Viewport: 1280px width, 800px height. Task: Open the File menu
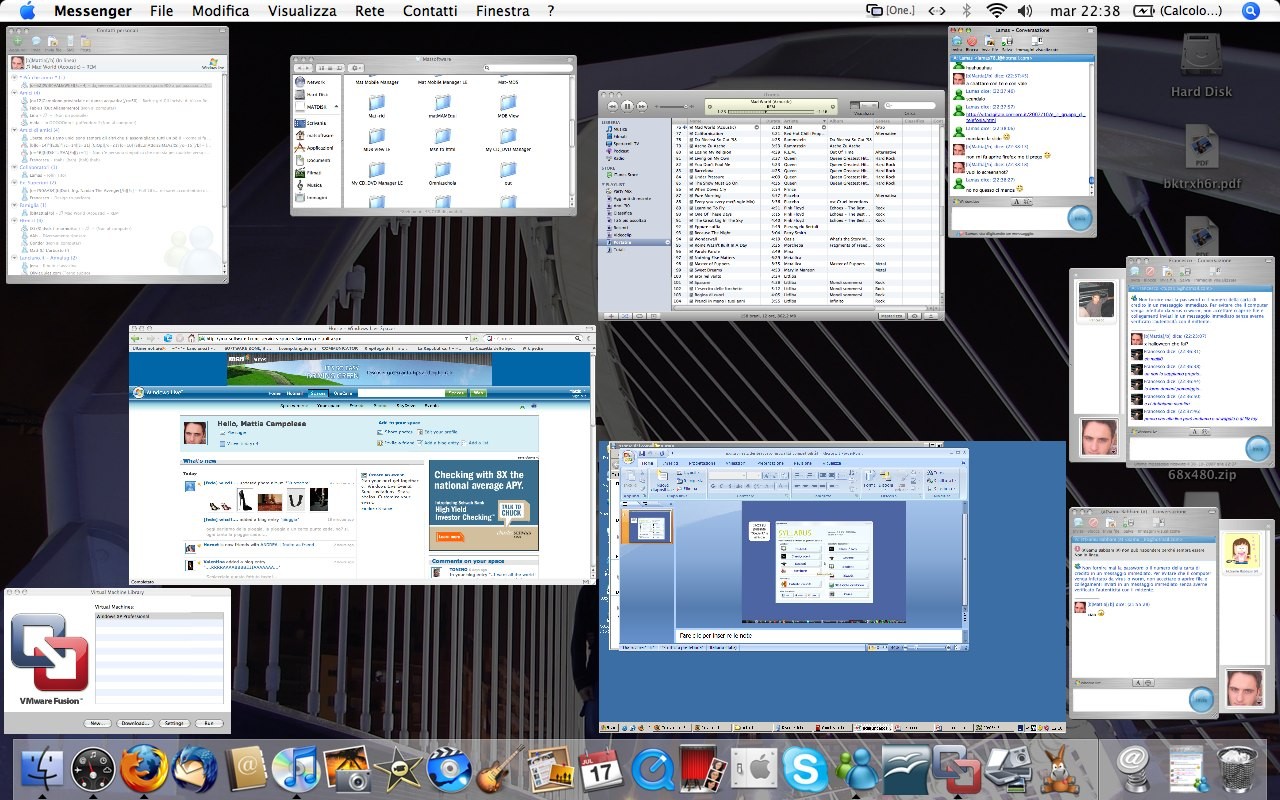[161, 11]
